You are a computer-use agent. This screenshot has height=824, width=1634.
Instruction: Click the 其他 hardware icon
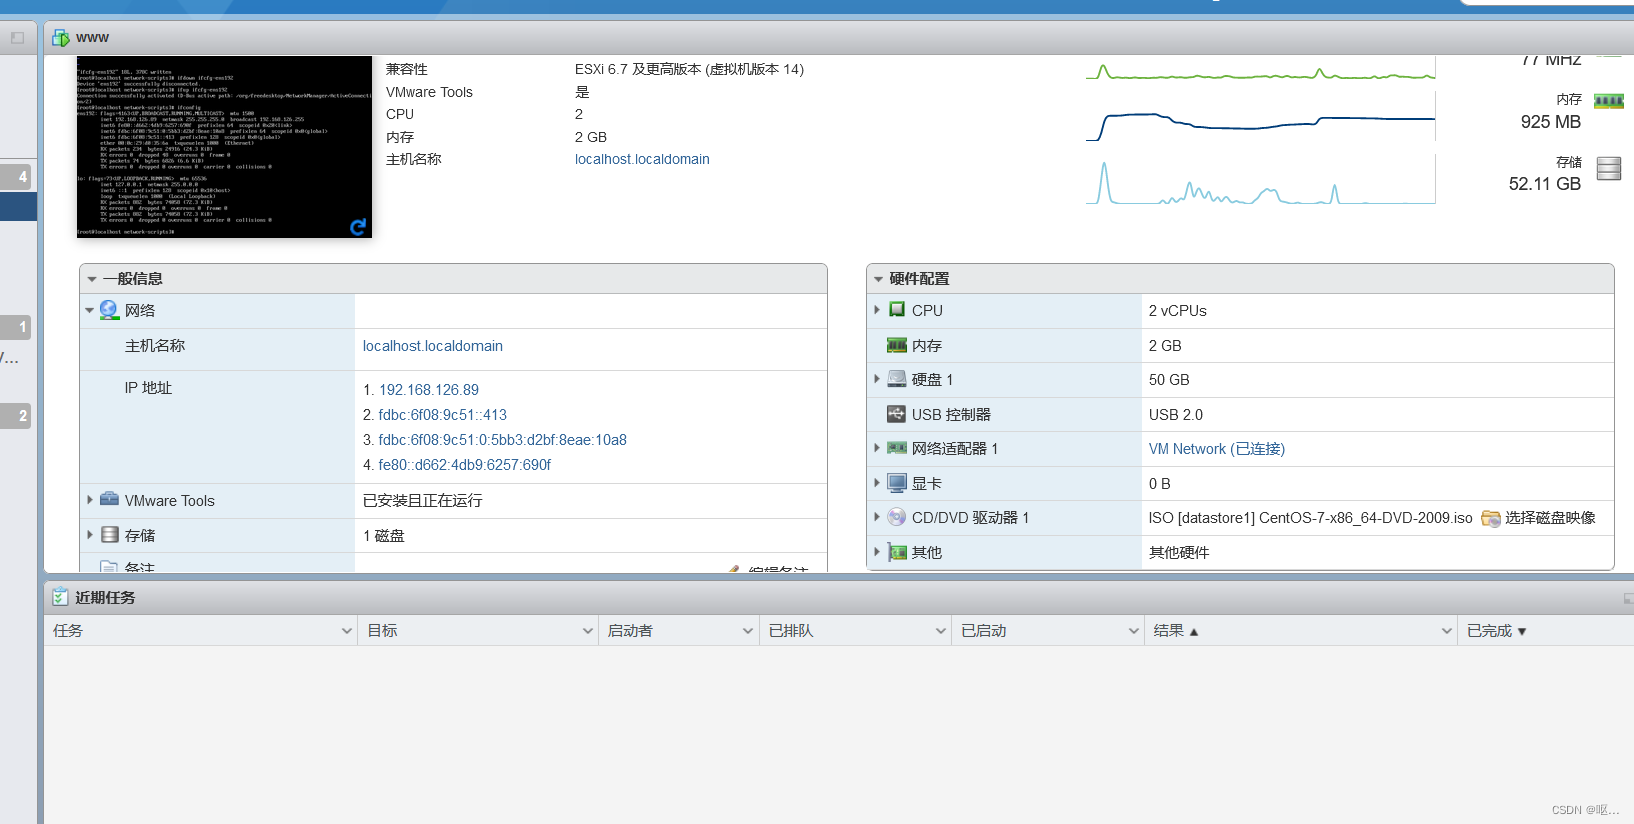tap(897, 552)
